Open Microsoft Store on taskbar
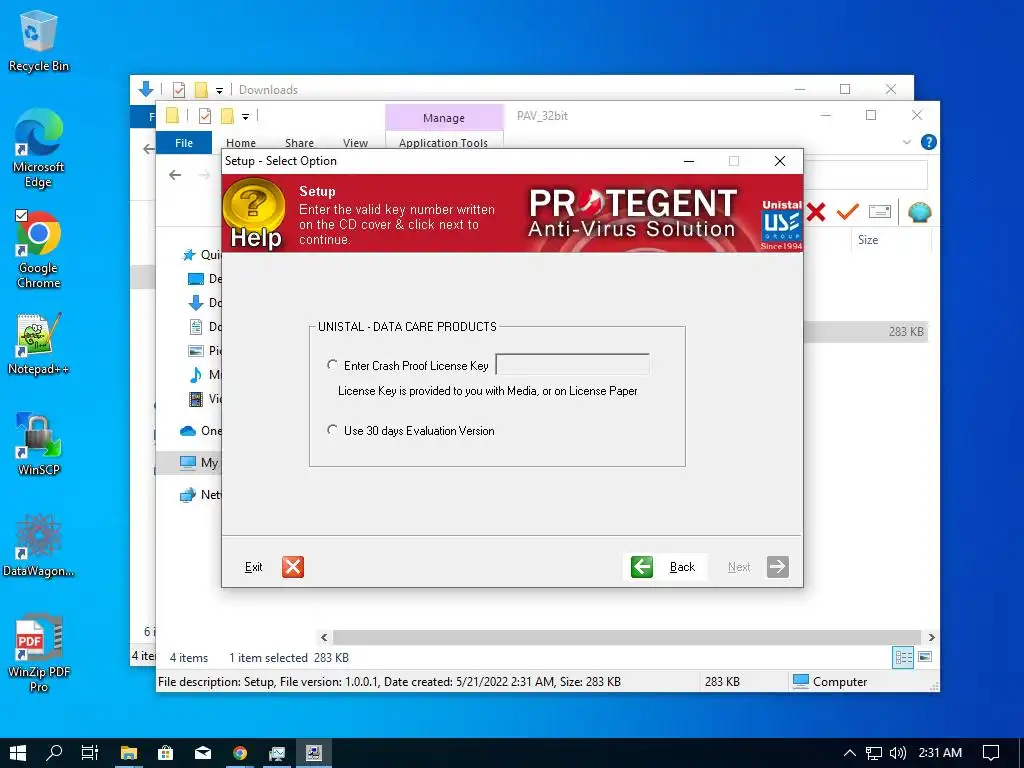This screenshot has height=768, width=1024. pos(165,752)
